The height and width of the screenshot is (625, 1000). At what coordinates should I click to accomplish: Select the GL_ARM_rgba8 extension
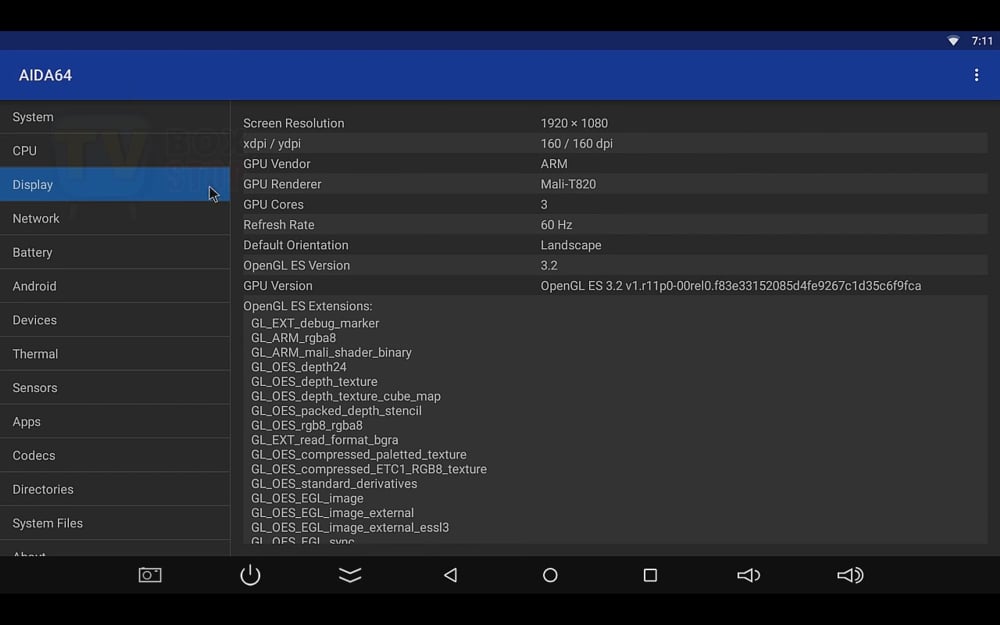(x=293, y=338)
